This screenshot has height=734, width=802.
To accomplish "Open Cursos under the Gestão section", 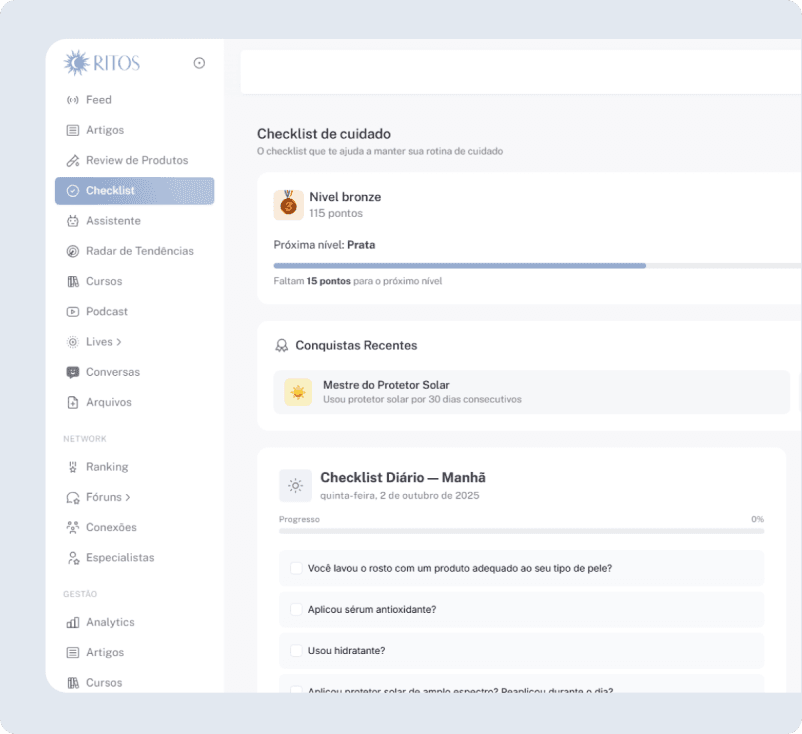I will 104,683.
